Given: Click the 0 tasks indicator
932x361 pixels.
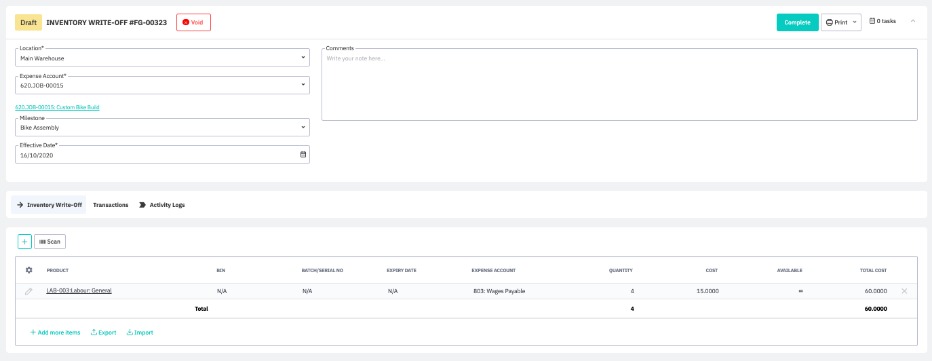Looking at the screenshot, I should pos(882,21).
